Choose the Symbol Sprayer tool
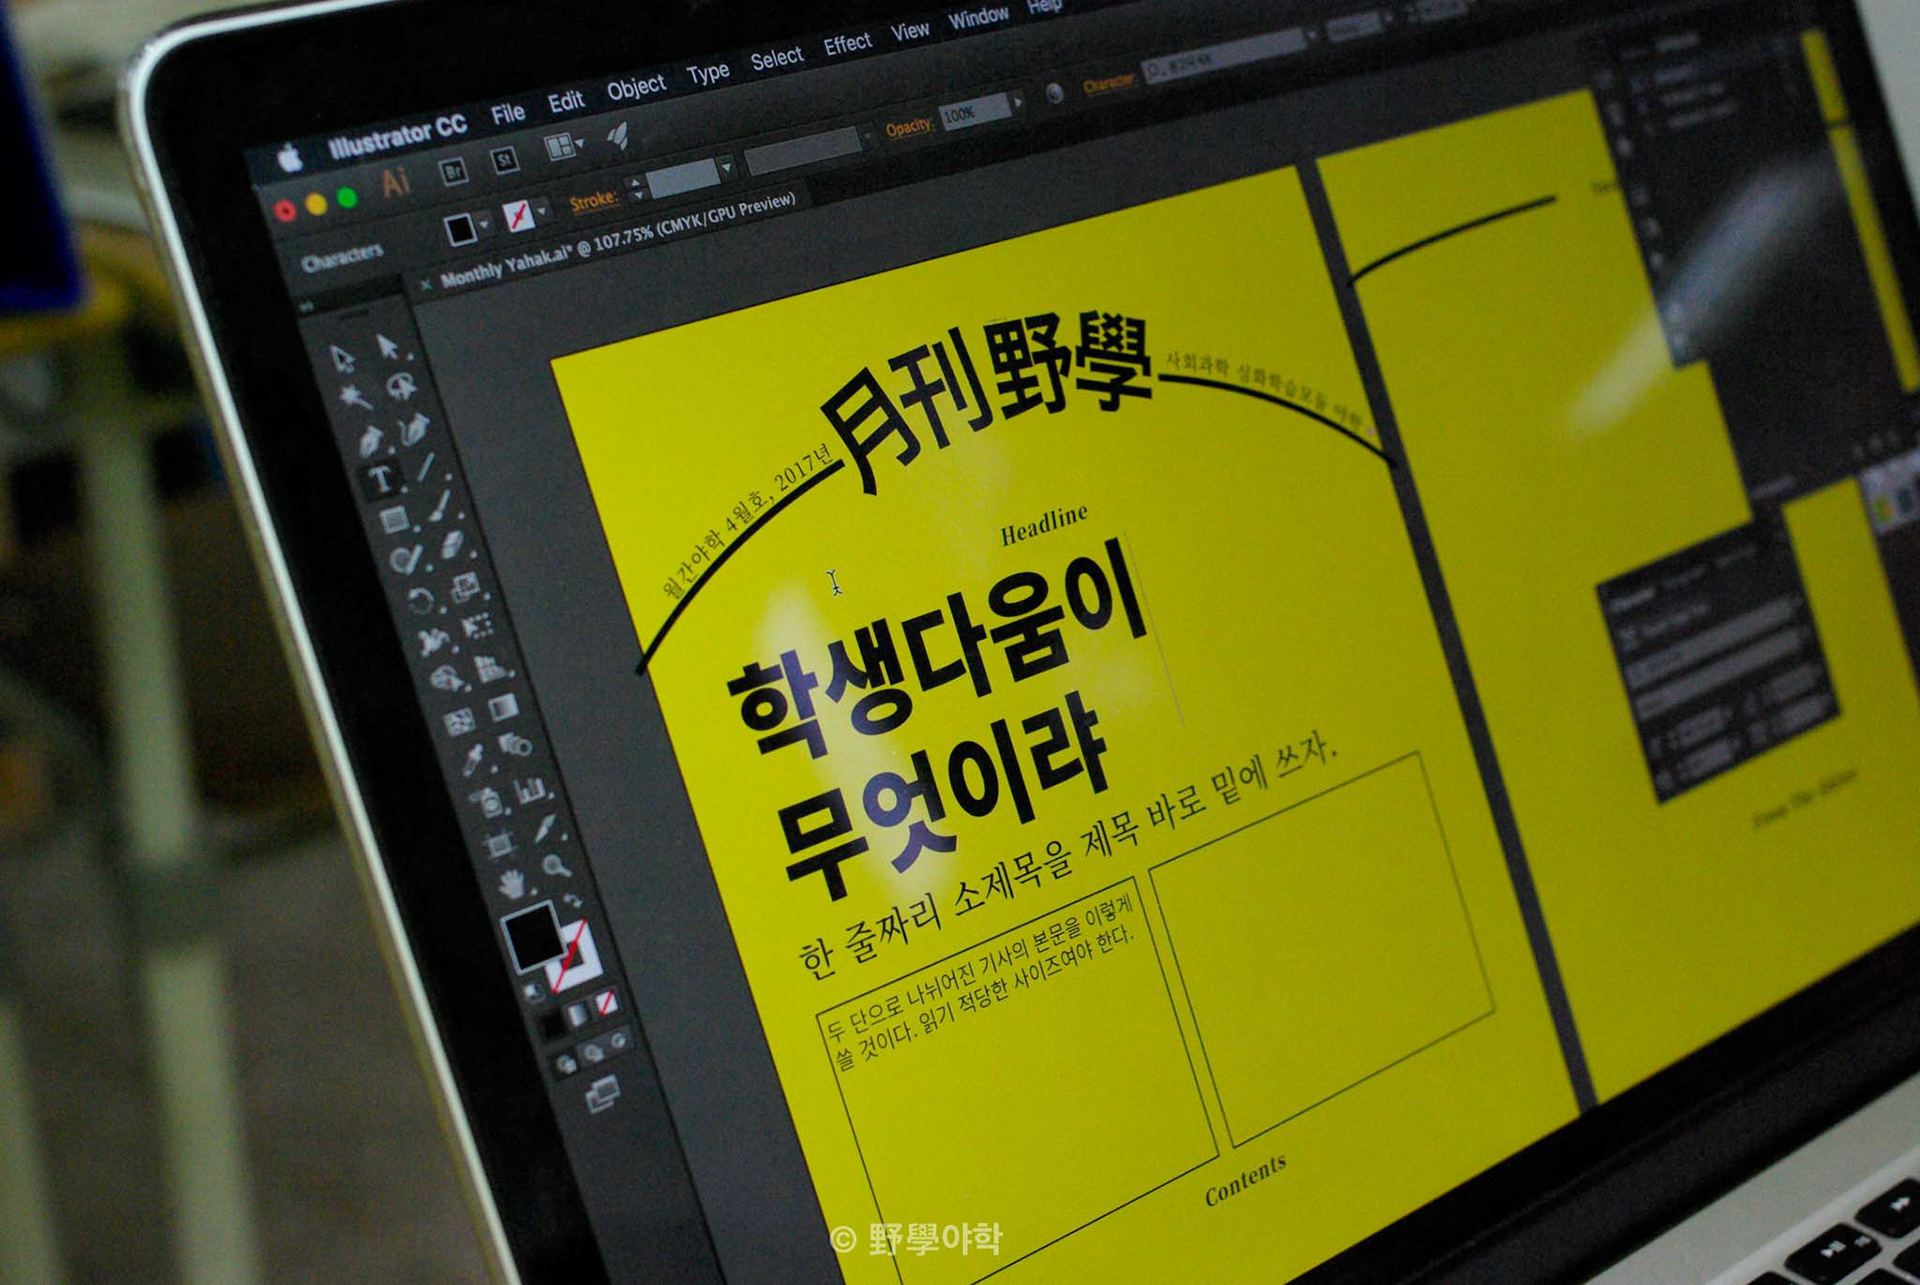1920x1285 pixels. click(486, 801)
